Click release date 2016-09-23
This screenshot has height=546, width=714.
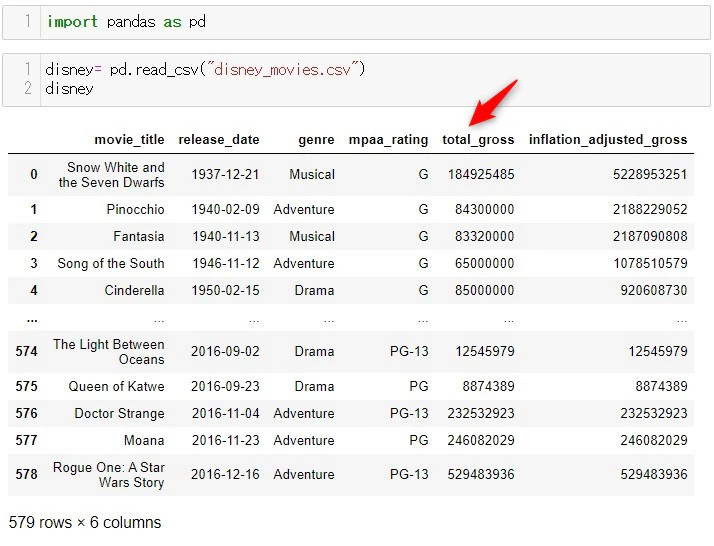225,386
